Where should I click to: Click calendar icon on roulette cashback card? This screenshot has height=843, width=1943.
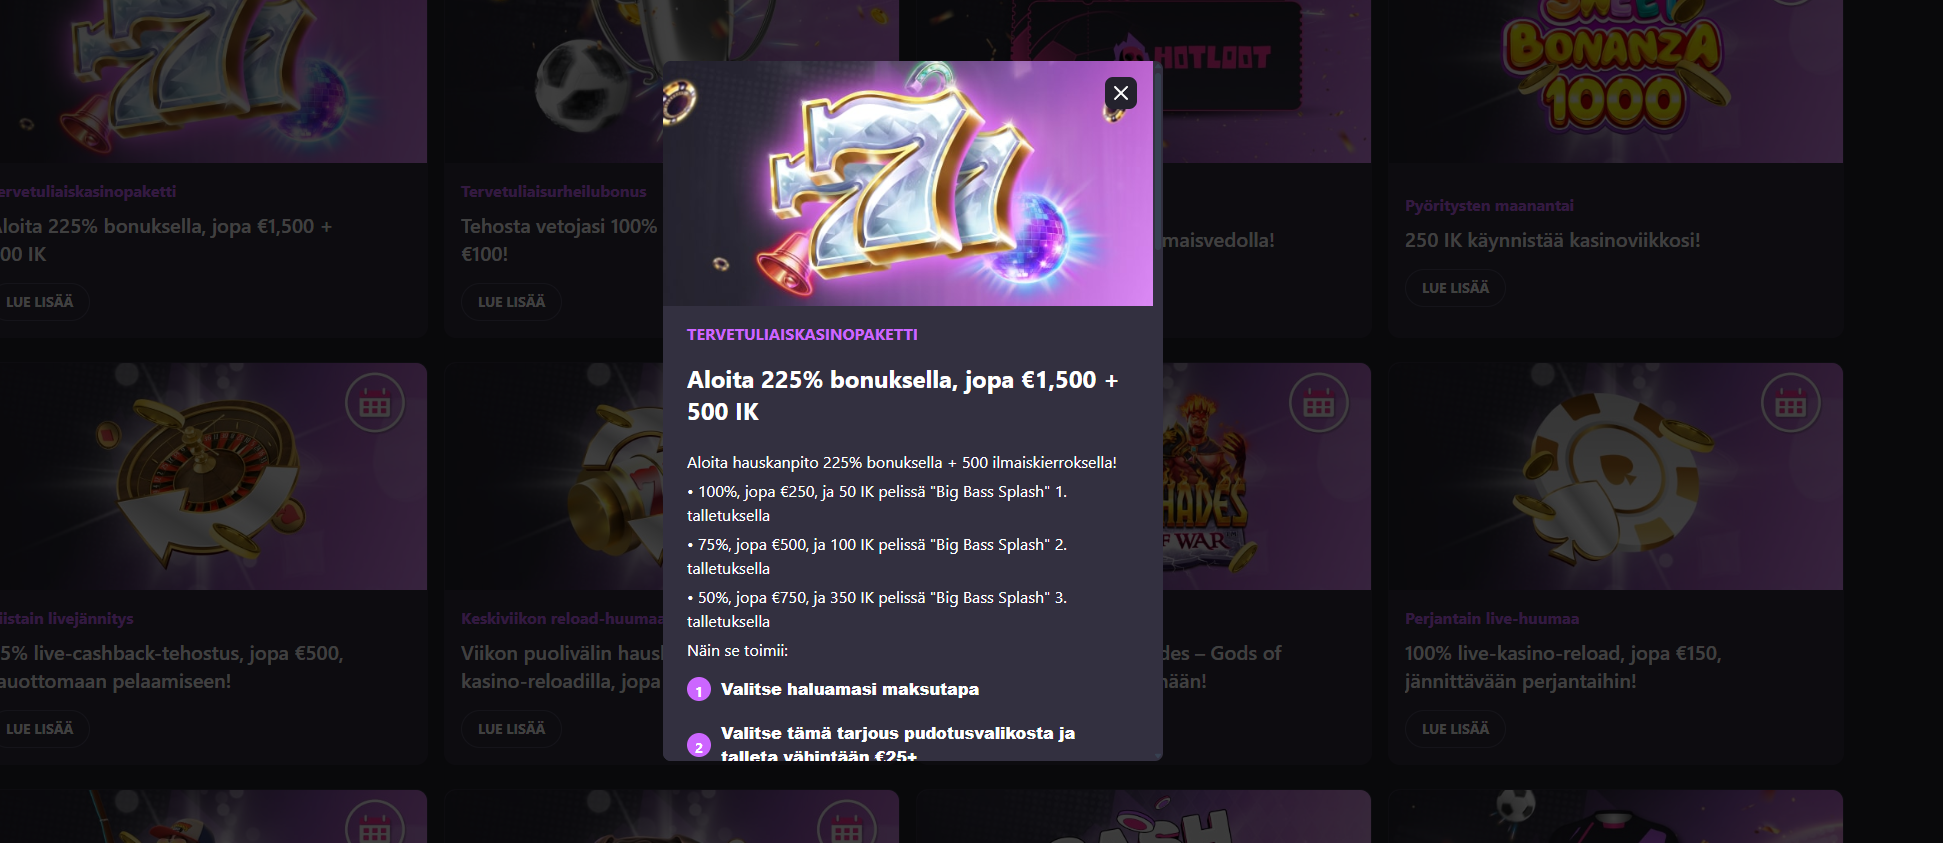click(x=374, y=403)
